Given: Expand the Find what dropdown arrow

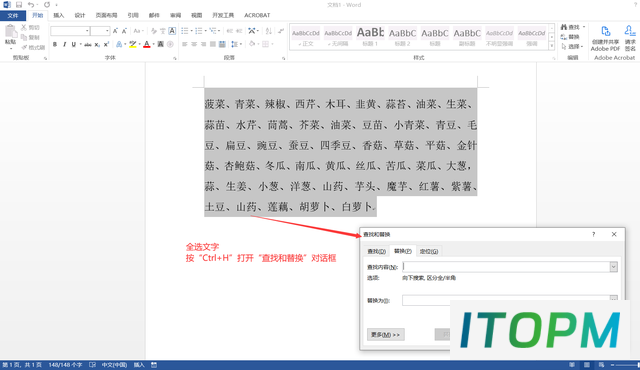Looking at the screenshot, I should click(613, 267).
